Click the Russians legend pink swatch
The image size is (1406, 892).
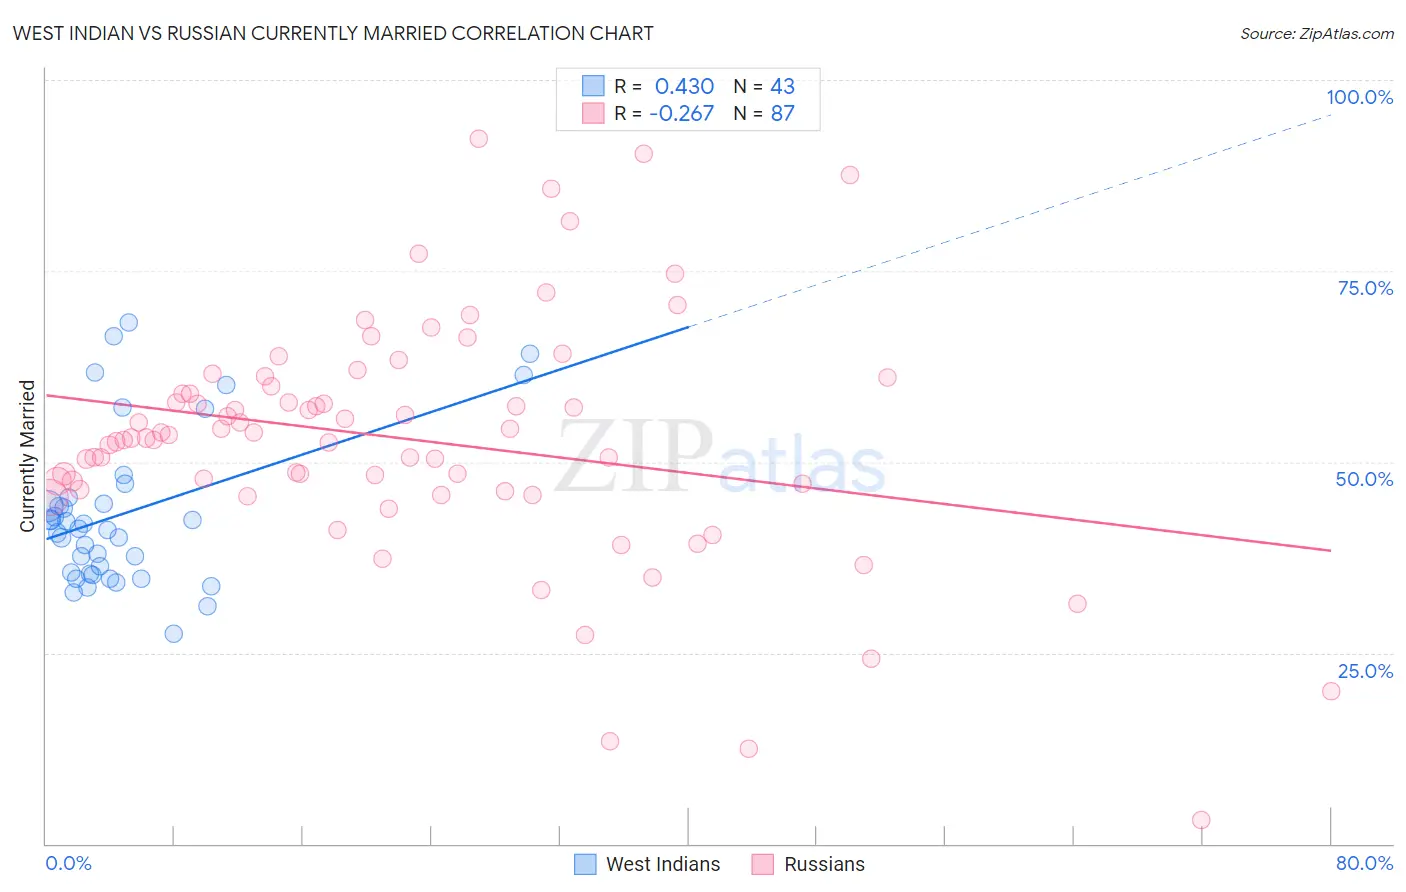coord(763,864)
